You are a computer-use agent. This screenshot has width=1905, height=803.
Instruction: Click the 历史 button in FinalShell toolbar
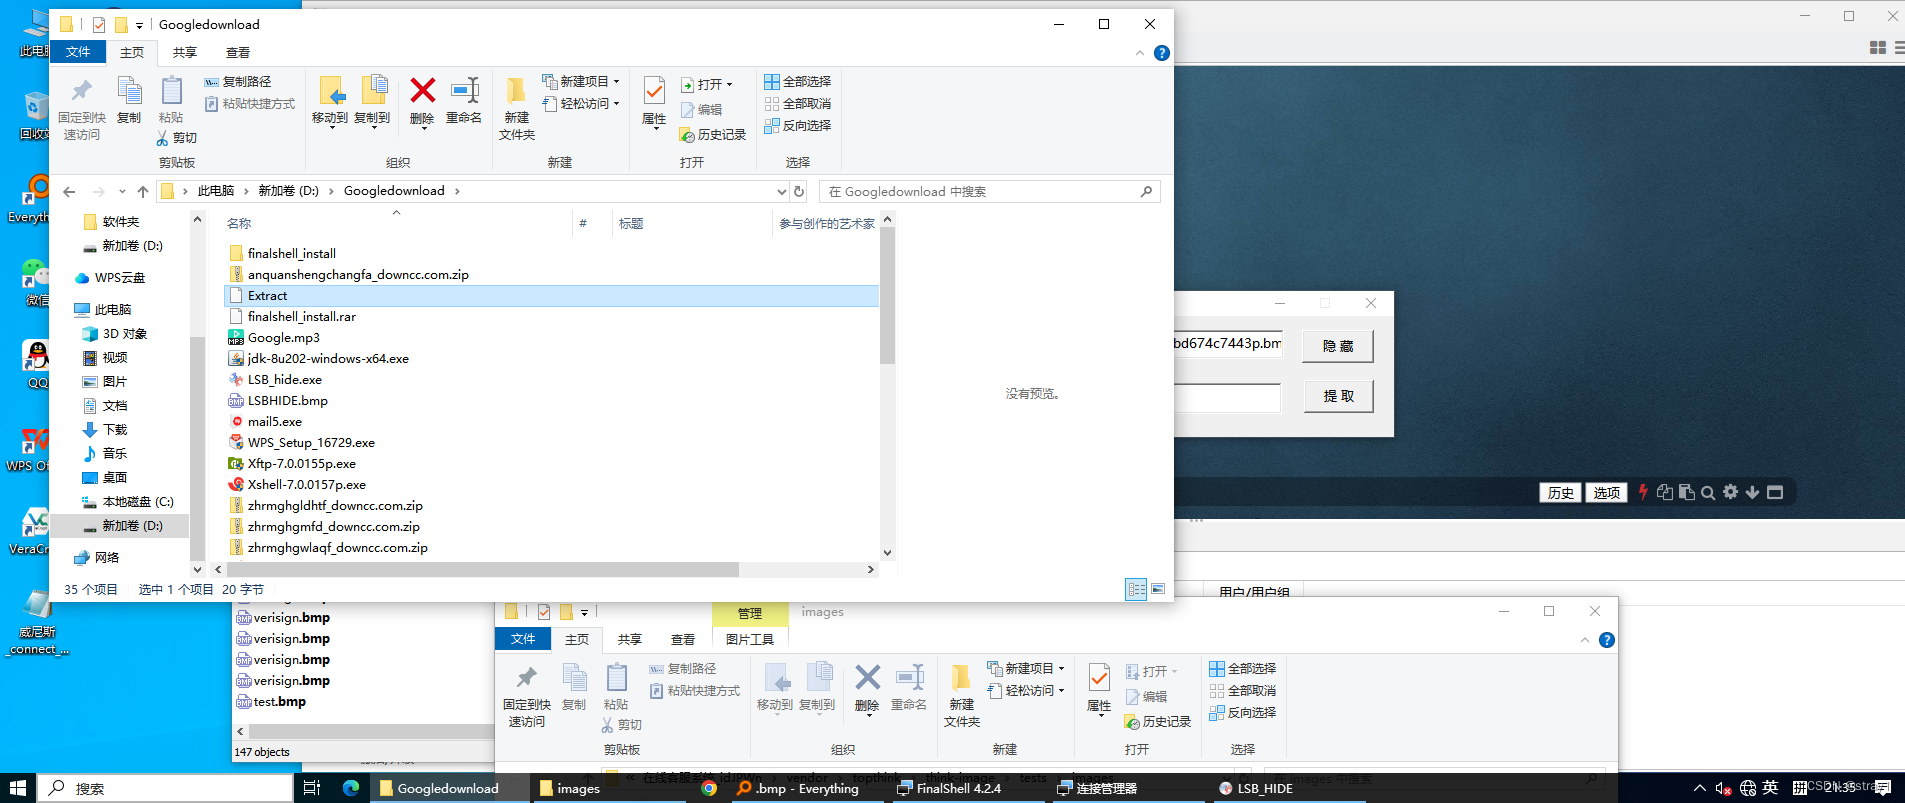pyautogui.click(x=1560, y=492)
